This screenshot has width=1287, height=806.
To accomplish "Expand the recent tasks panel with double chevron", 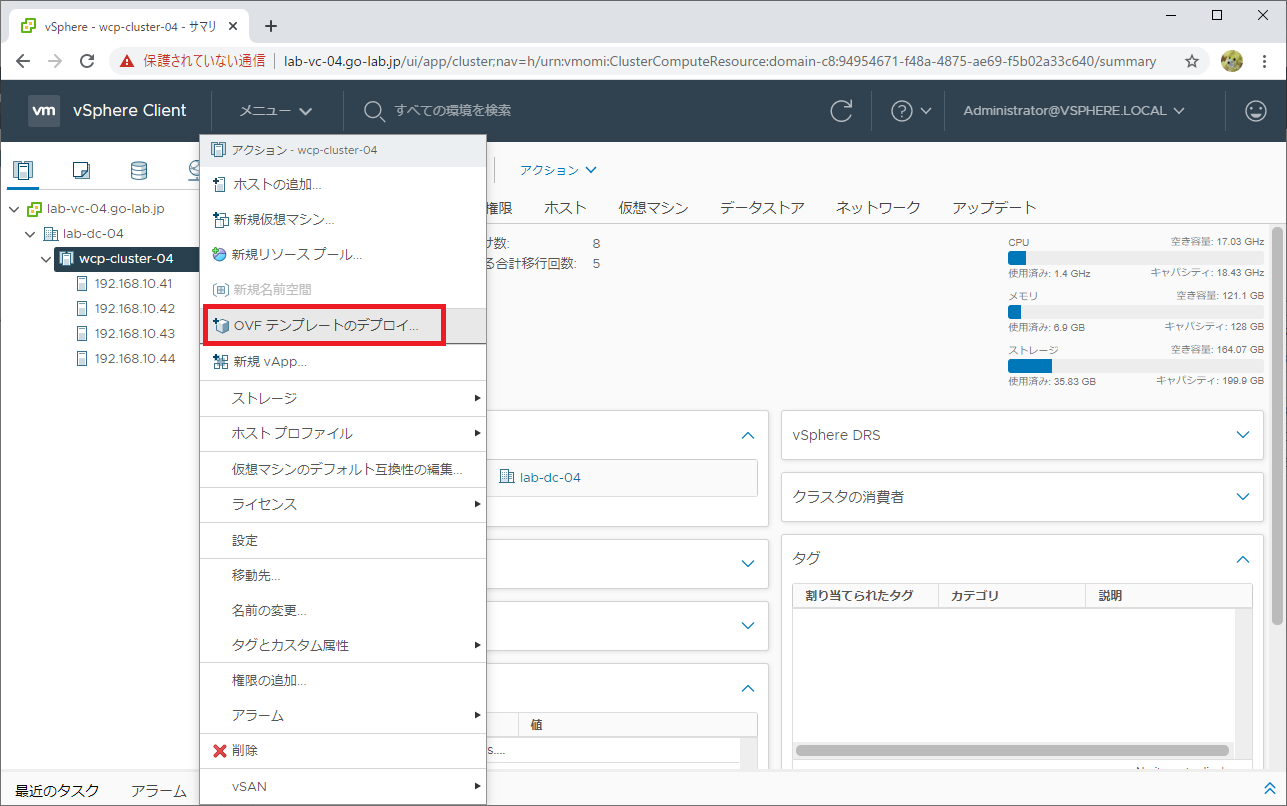I will coord(1270,789).
